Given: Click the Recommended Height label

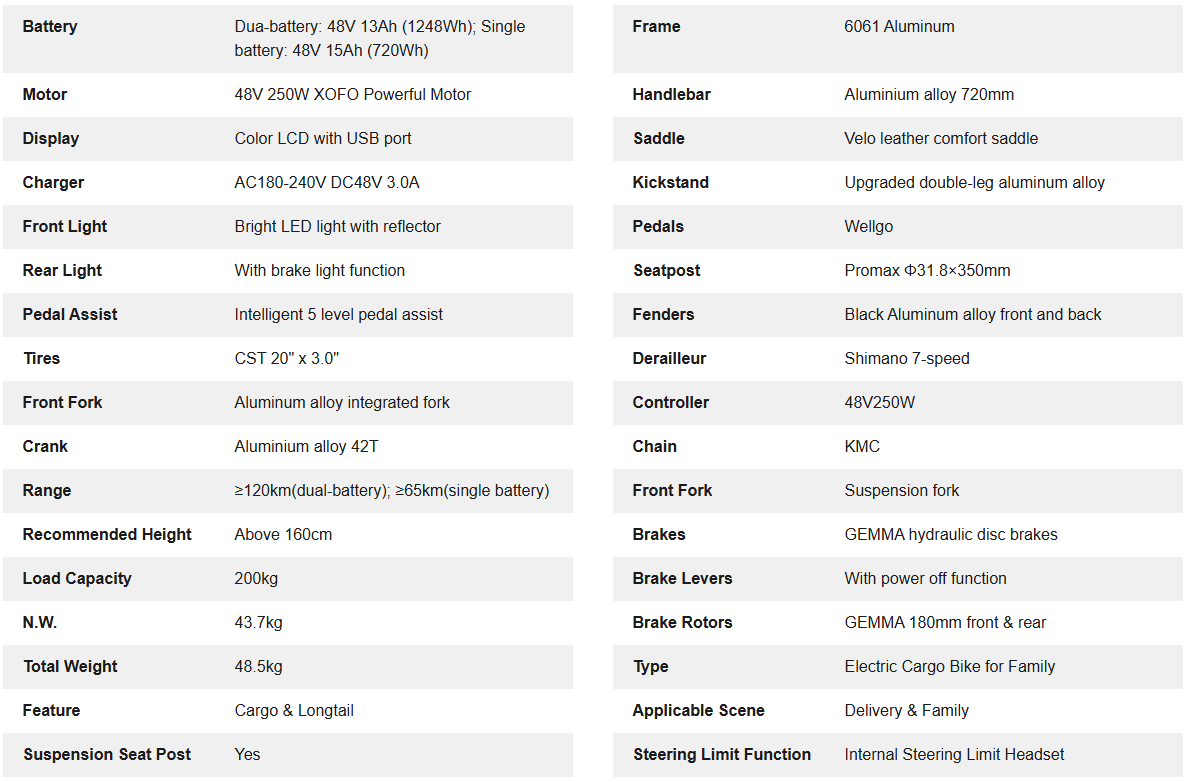Looking at the screenshot, I should point(107,535).
